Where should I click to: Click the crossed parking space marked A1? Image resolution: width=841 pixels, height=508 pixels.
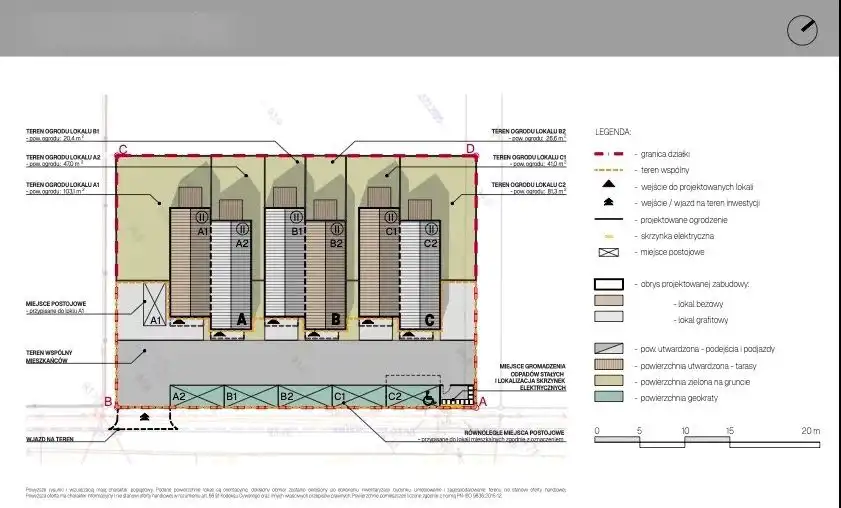155,305
